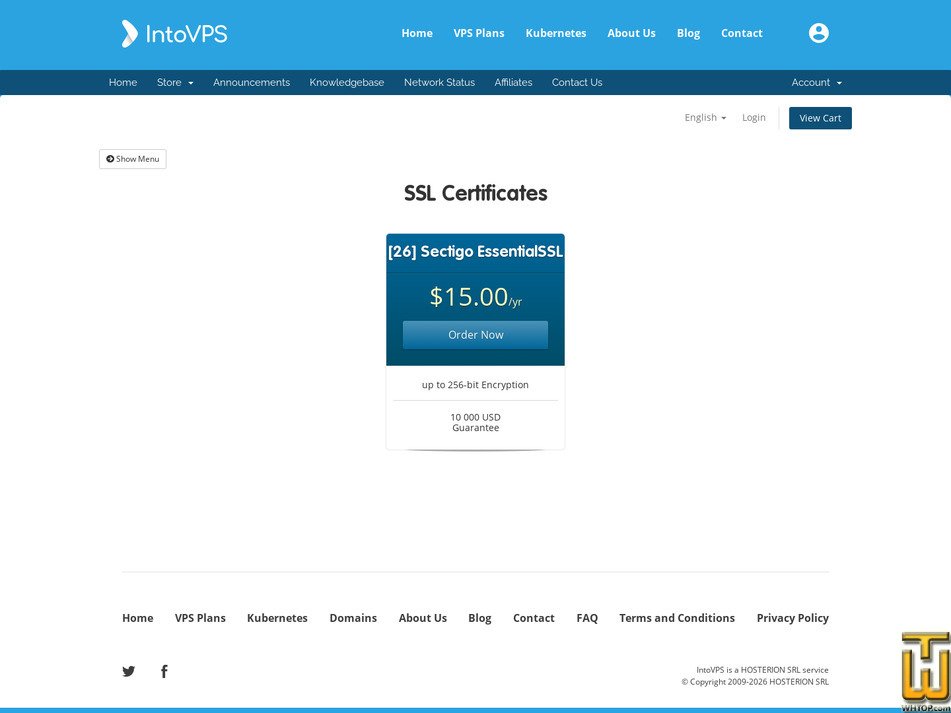Open the user account avatar icon
This screenshot has height=713, width=951.
coord(818,33)
